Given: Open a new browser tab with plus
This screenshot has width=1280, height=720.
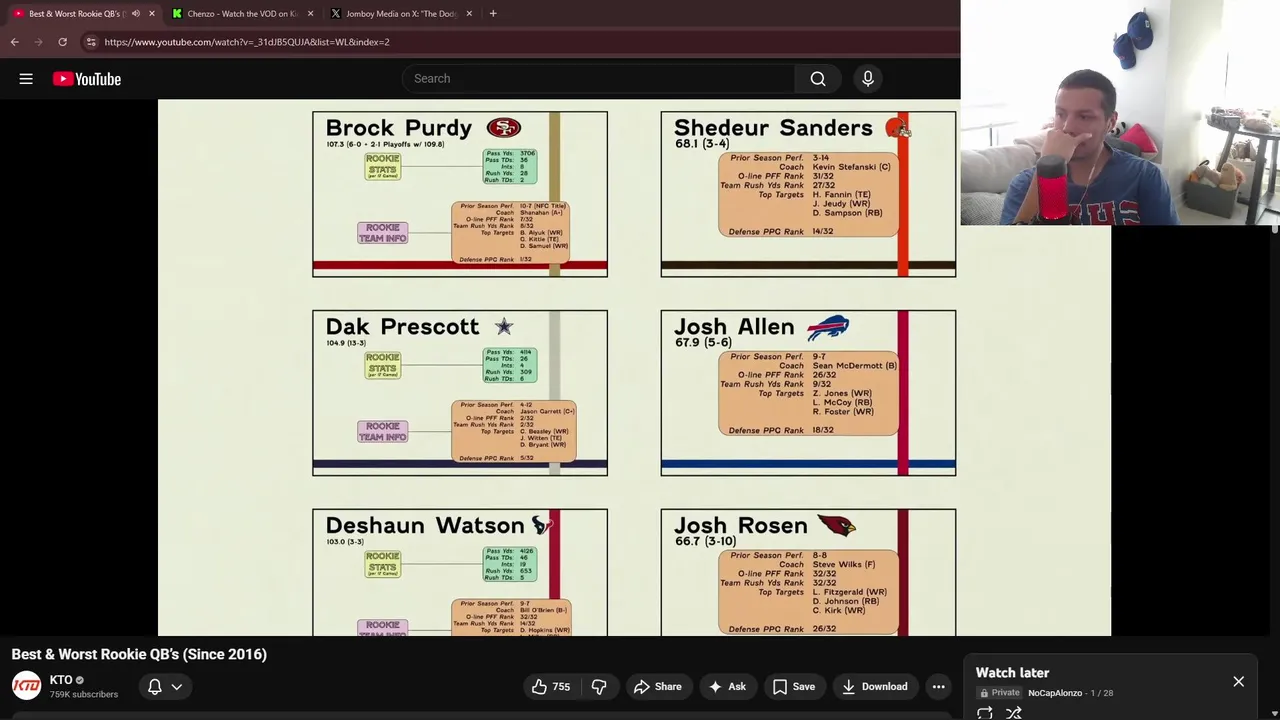Looking at the screenshot, I should [x=493, y=14].
